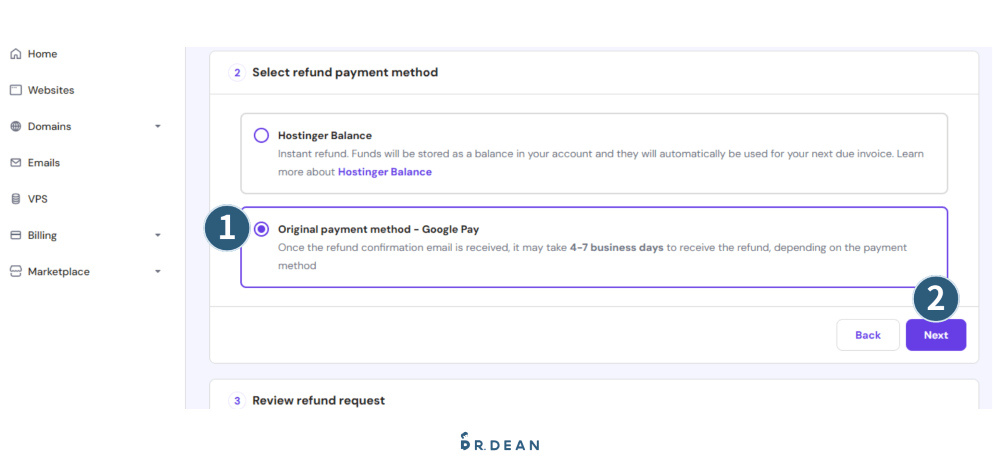Click the VPS database icon
Viewport: 1000px width, 469px height.
(15, 199)
